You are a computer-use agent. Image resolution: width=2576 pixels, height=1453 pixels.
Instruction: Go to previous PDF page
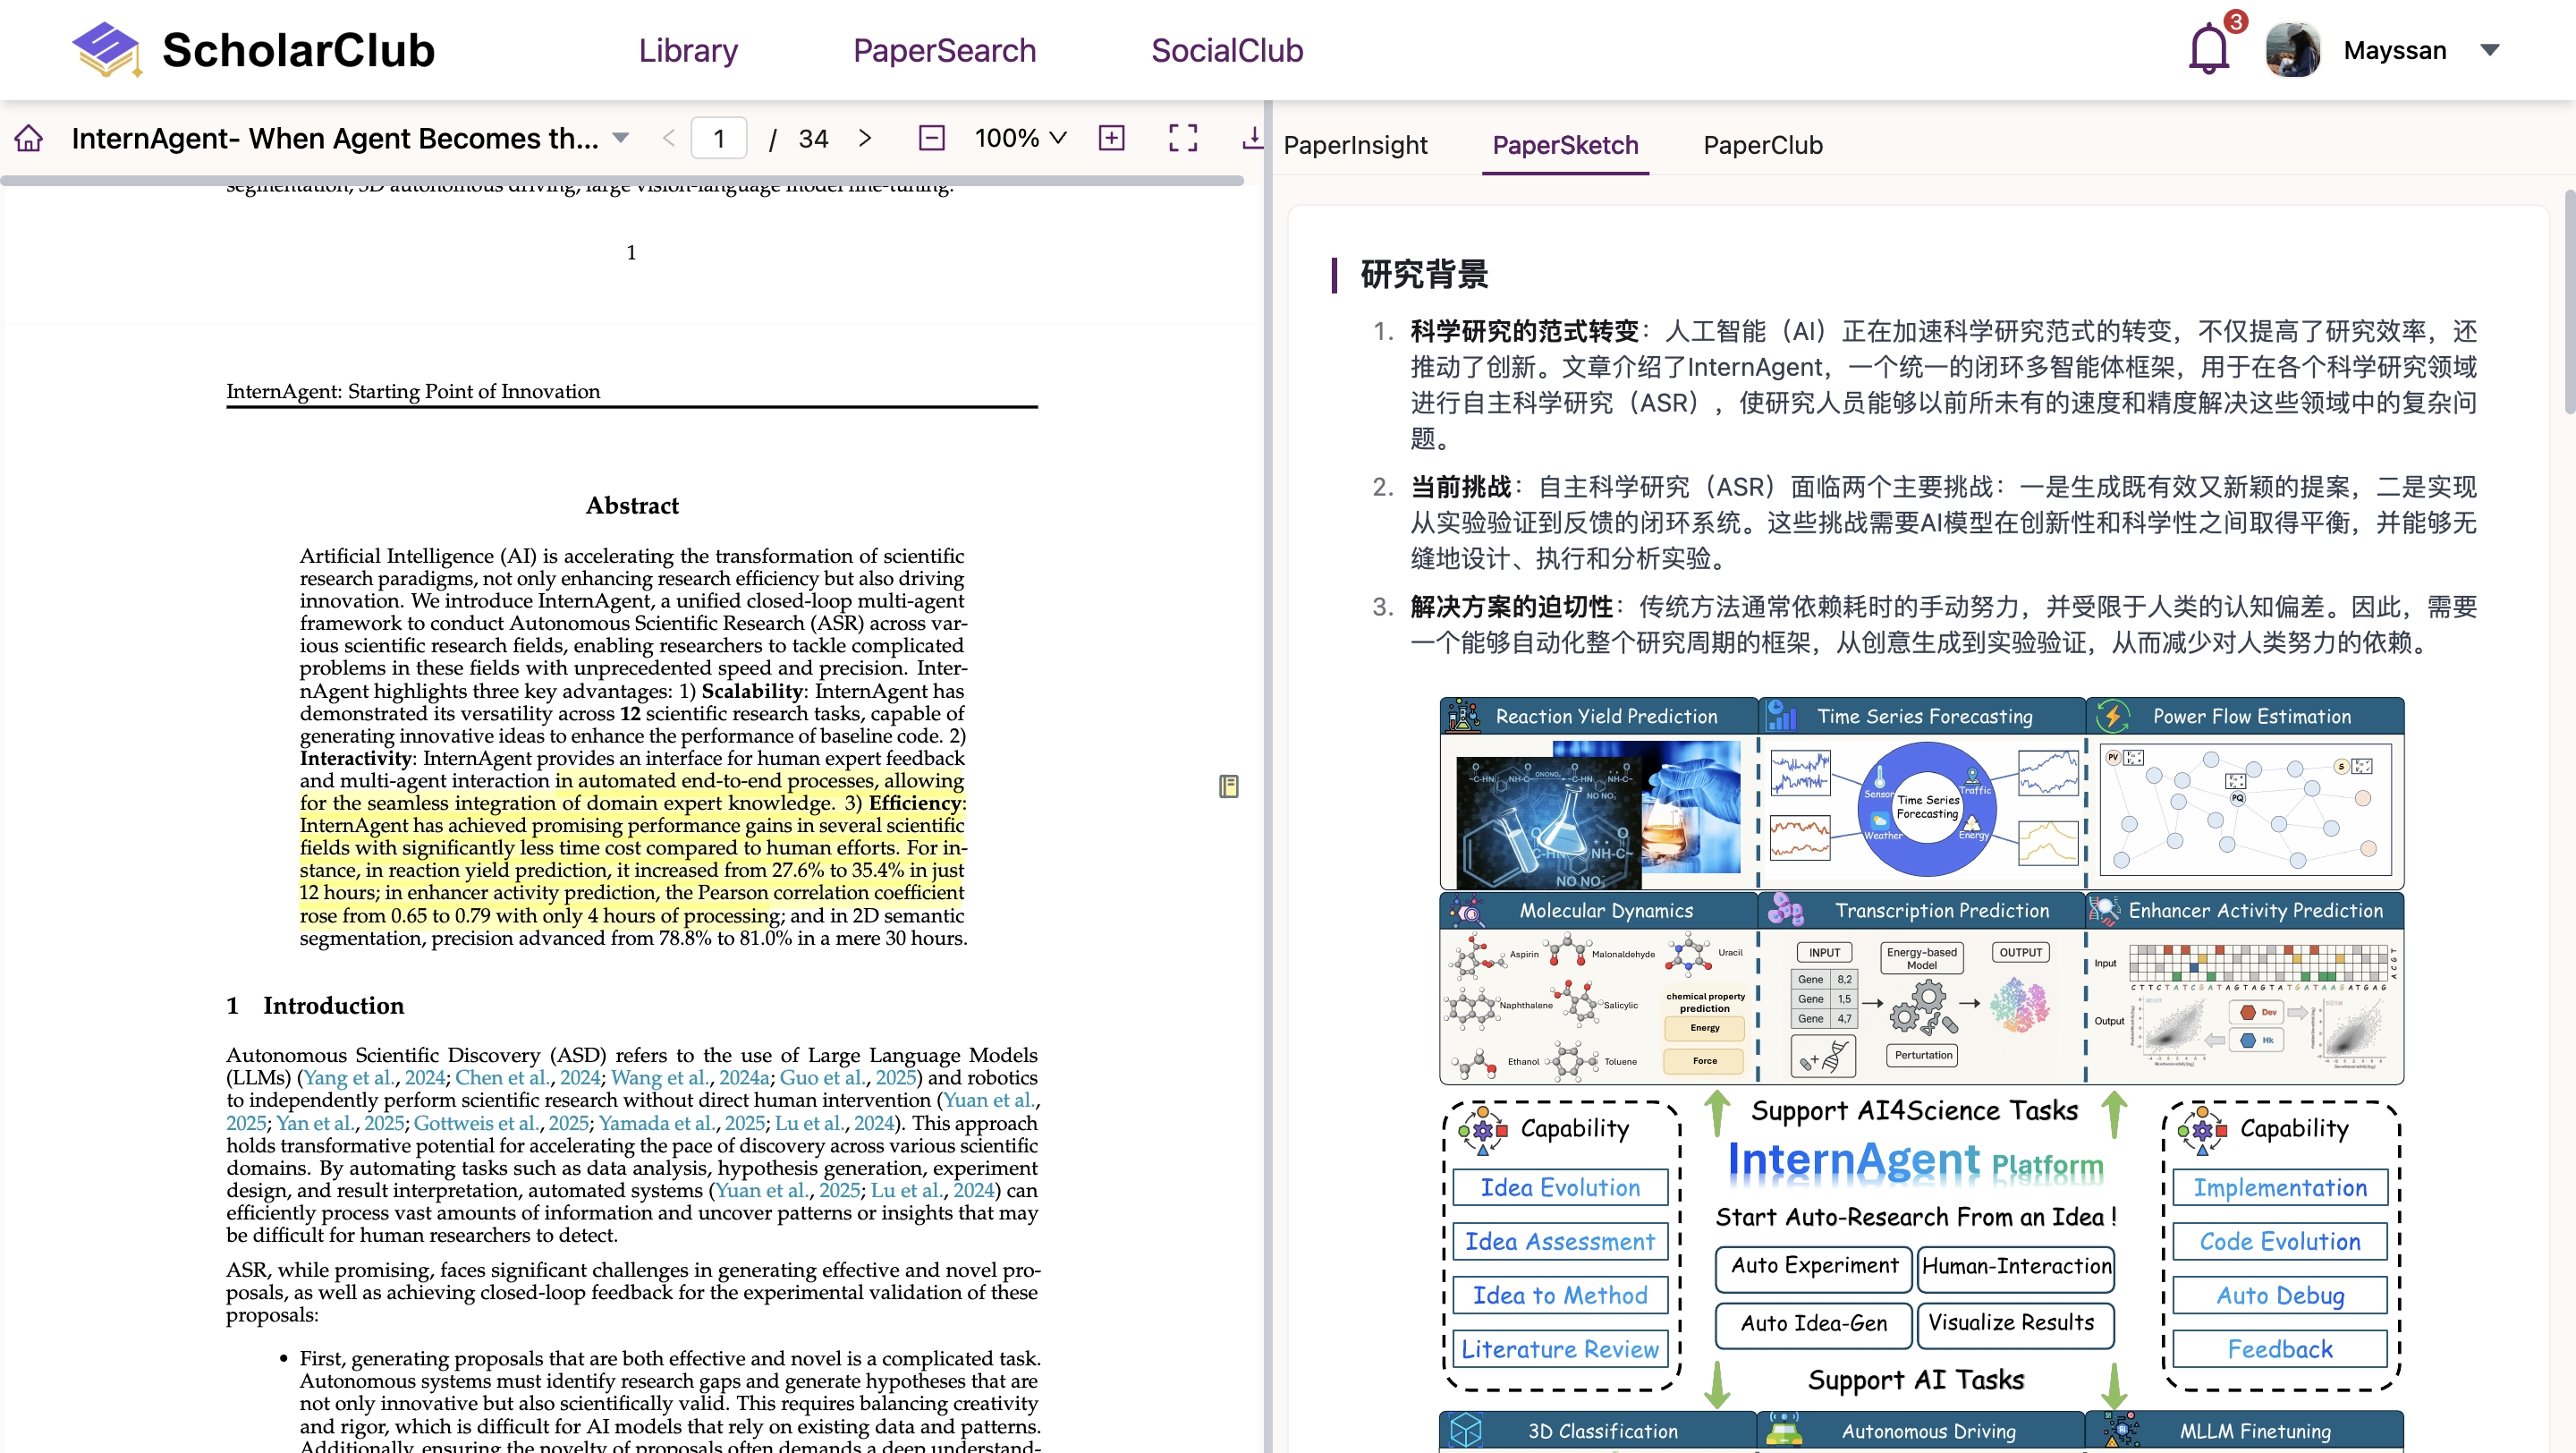pos(669,138)
